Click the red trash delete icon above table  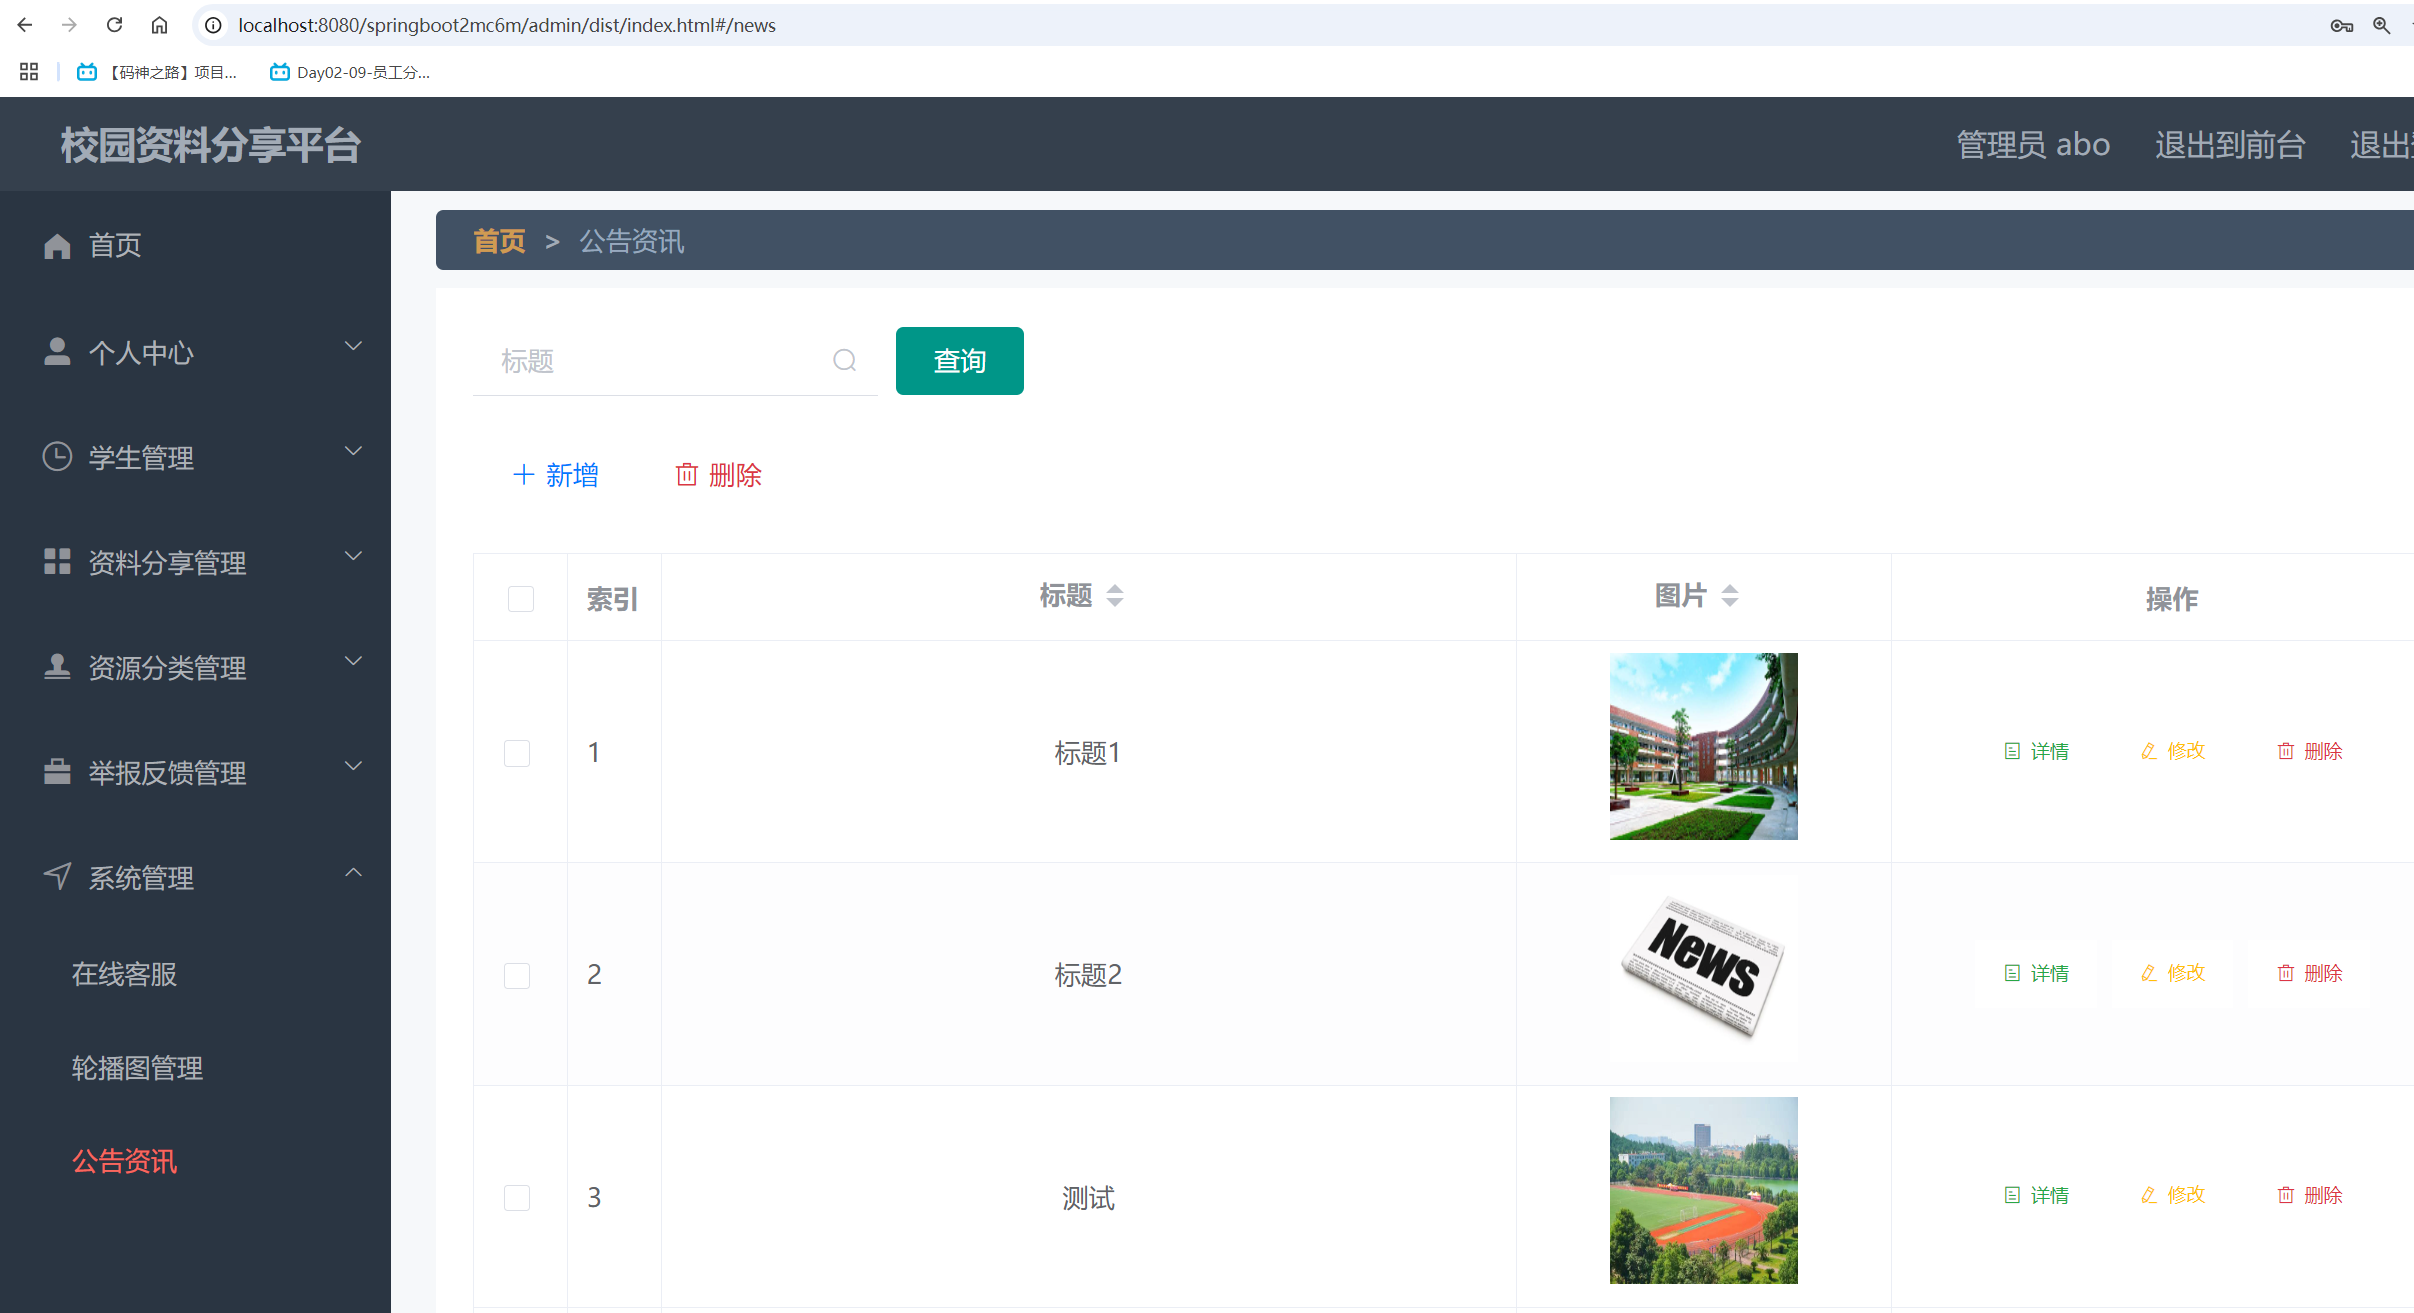coord(686,474)
